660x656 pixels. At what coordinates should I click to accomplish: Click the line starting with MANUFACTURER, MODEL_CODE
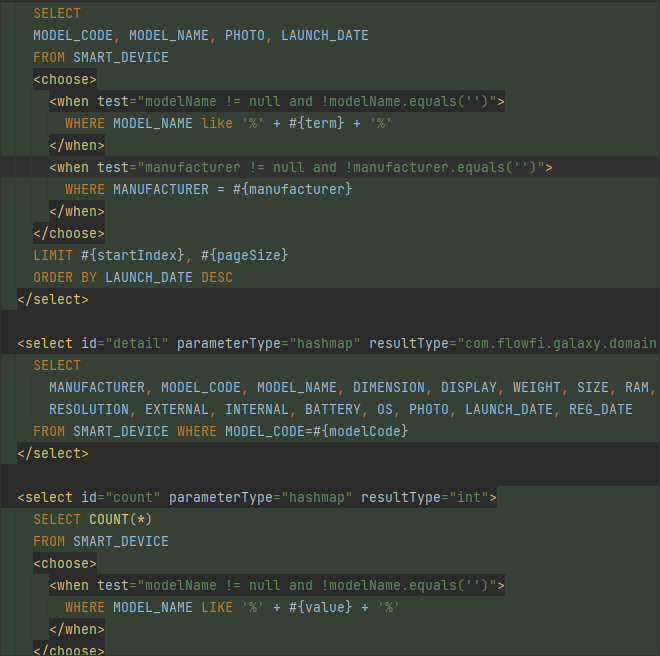[352, 387]
